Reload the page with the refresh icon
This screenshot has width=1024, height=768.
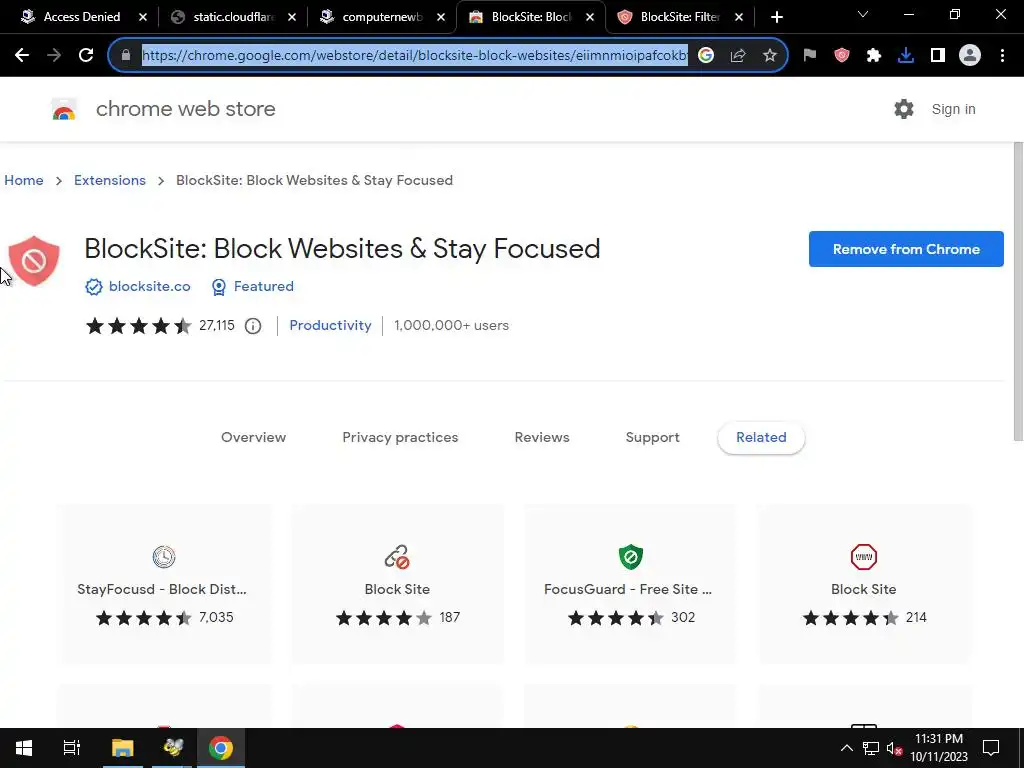pyautogui.click(x=86, y=56)
